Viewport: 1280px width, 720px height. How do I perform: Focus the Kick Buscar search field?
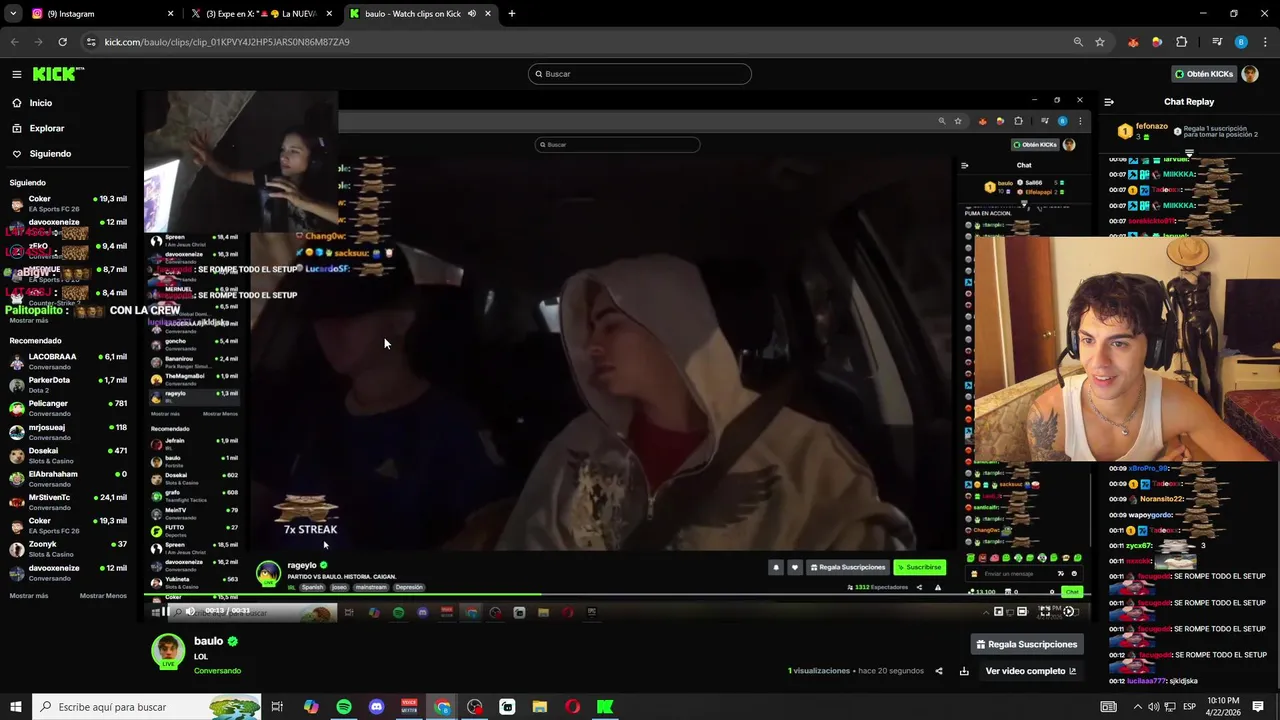click(640, 74)
